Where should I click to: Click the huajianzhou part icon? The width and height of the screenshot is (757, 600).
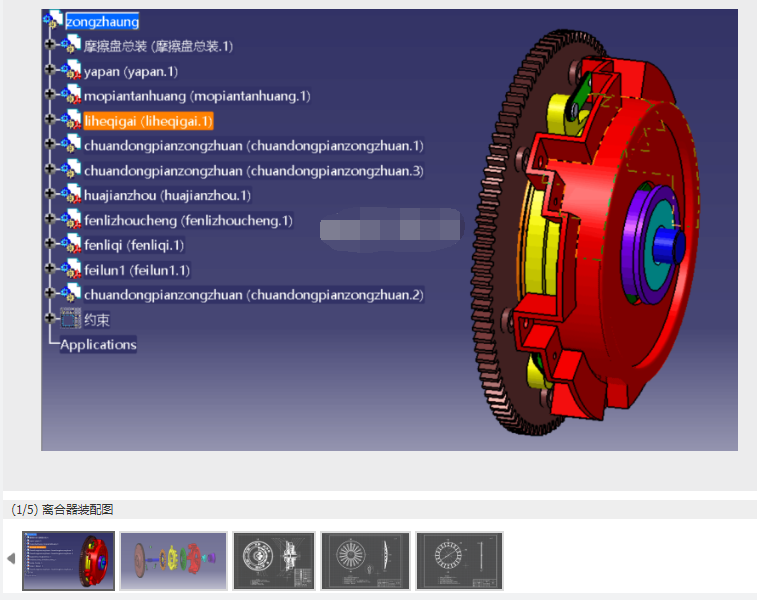[x=71, y=194]
